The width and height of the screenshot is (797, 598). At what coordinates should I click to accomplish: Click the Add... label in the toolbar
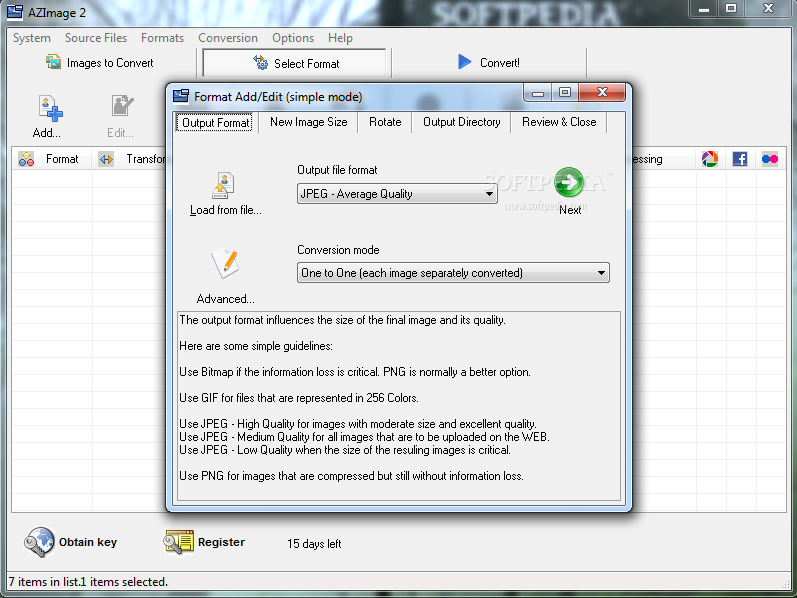pyautogui.click(x=46, y=133)
